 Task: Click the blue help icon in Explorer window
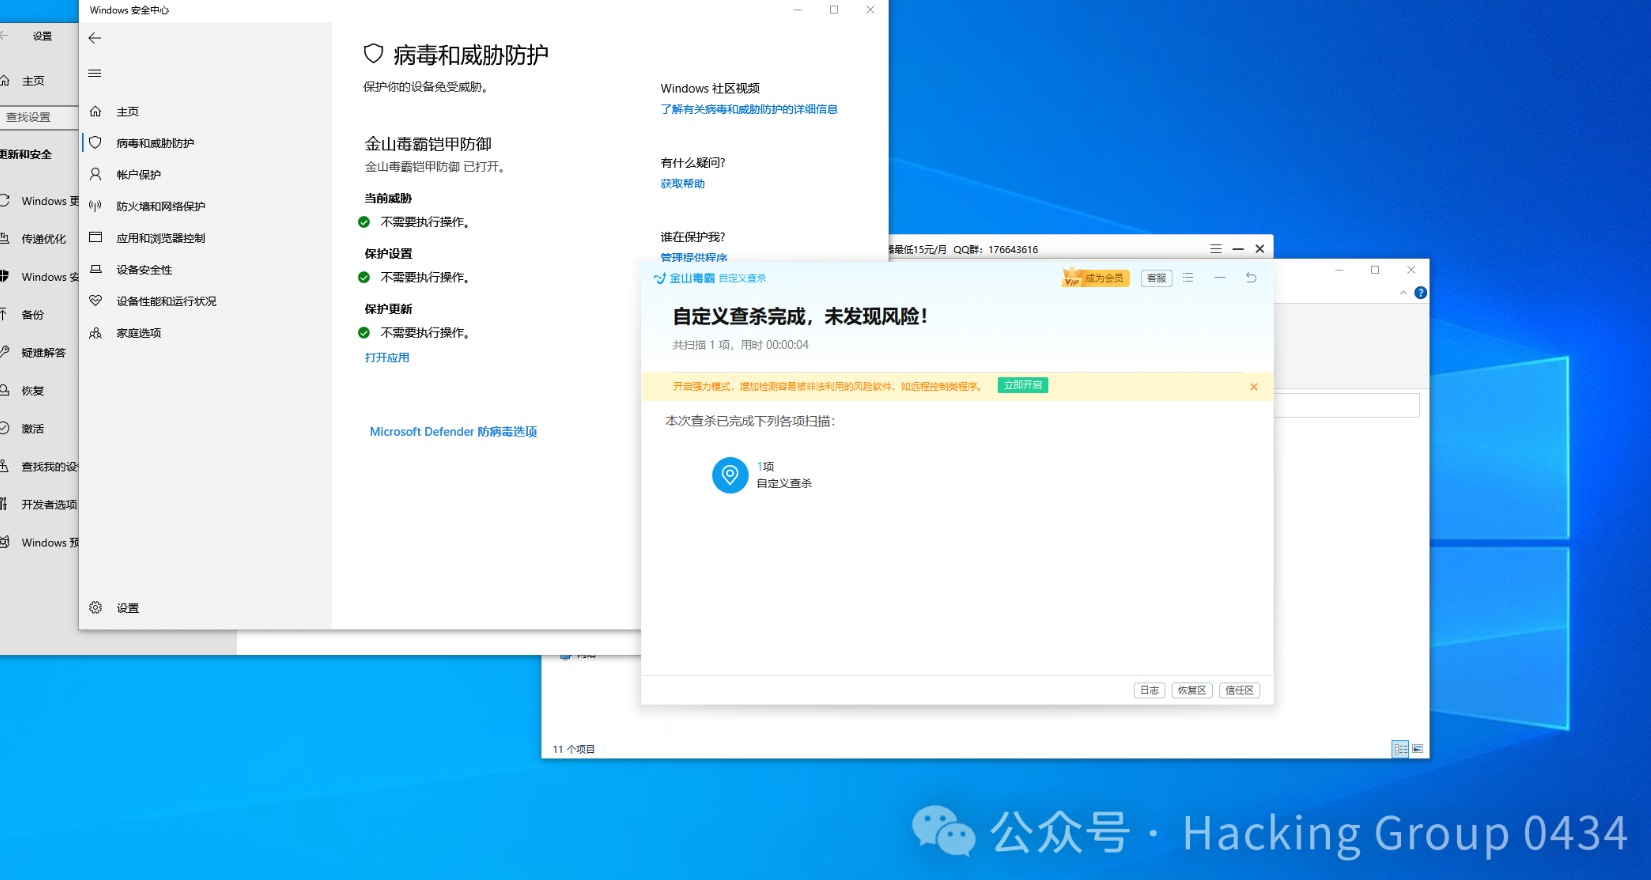[1420, 293]
